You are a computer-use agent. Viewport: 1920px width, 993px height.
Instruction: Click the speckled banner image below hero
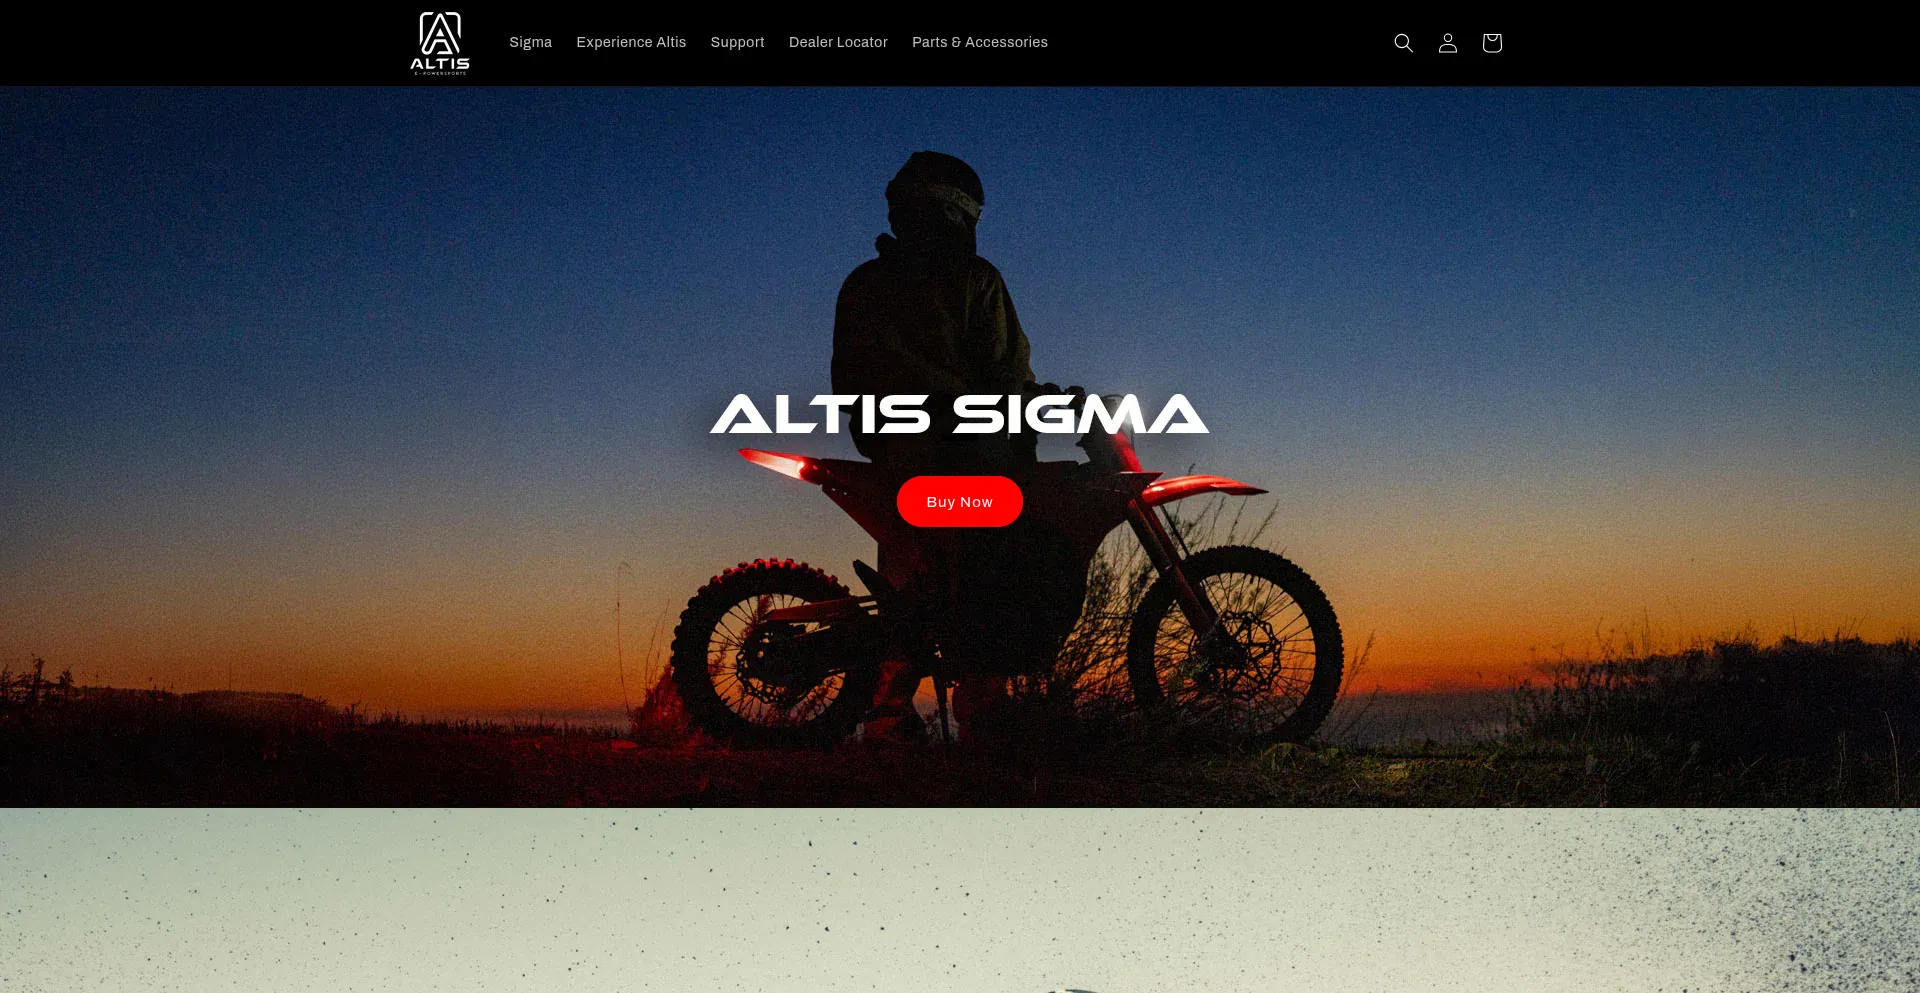[x=960, y=900]
